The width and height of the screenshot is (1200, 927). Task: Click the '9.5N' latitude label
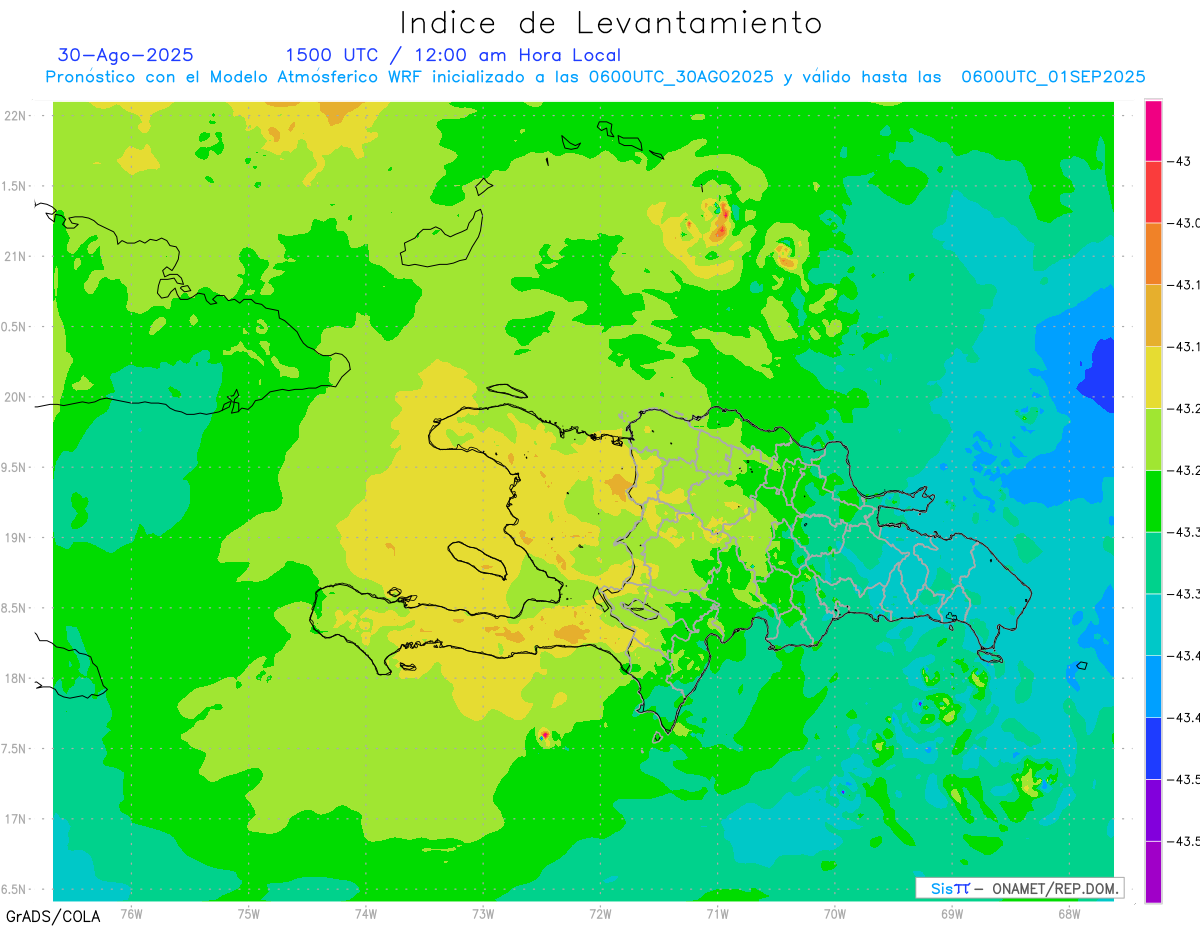[14, 468]
